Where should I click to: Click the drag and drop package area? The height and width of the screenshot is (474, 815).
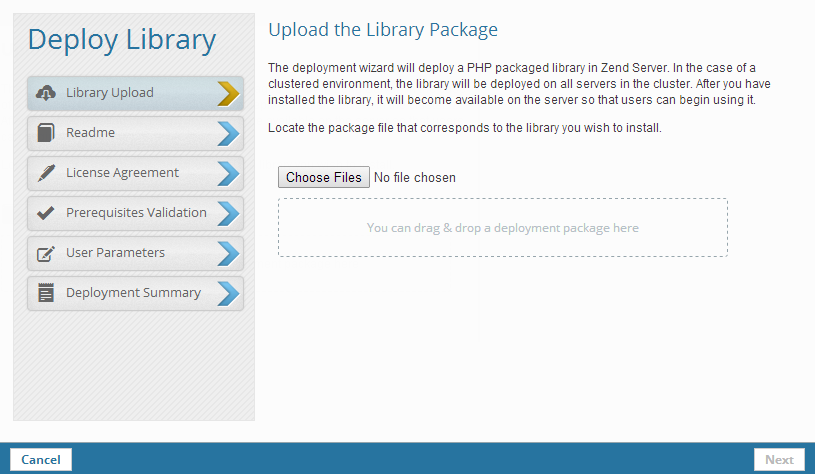[502, 228]
